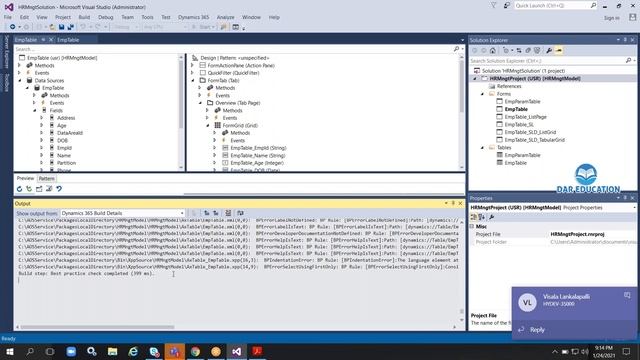The width and height of the screenshot is (640, 360).
Task: Collapse the Data Sources node
Action: coord(20,80)
